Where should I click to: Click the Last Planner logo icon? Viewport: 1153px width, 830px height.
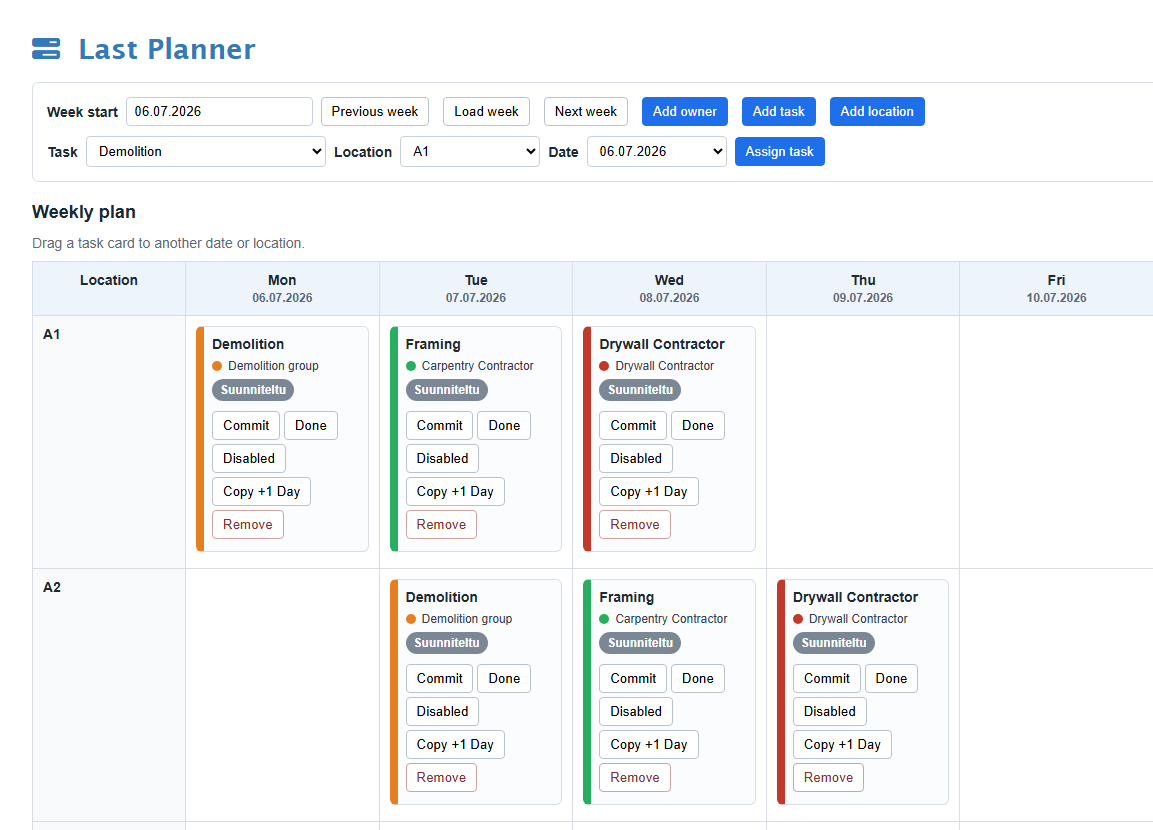click(46, 49)
